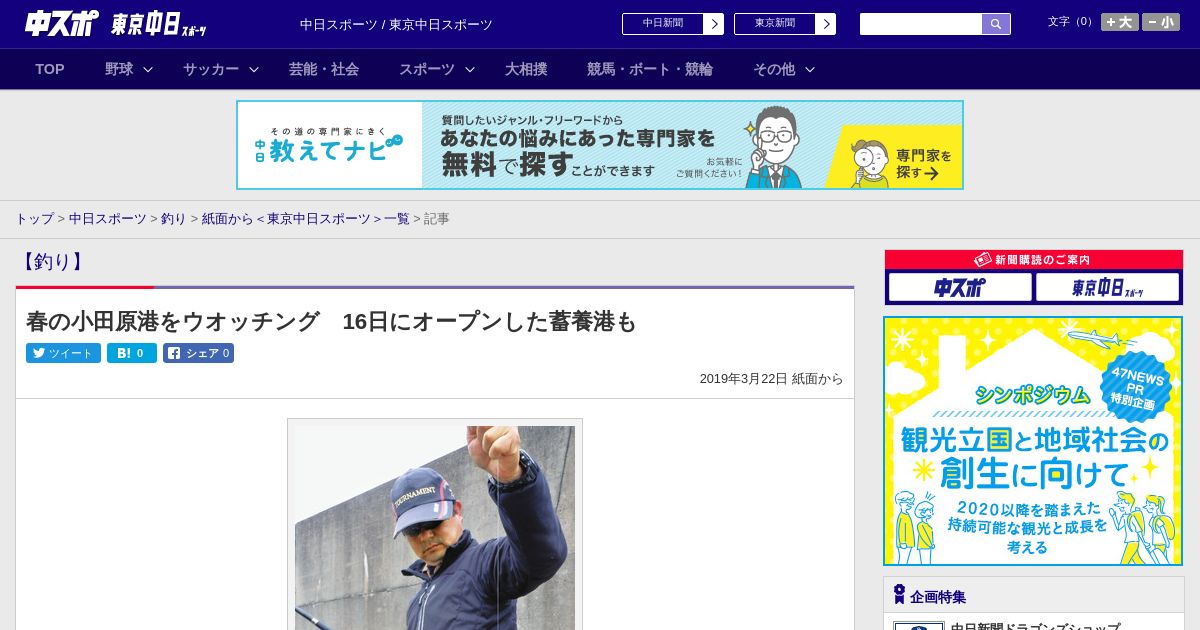Open 東京新聞 link button

(x=785, y=24)
